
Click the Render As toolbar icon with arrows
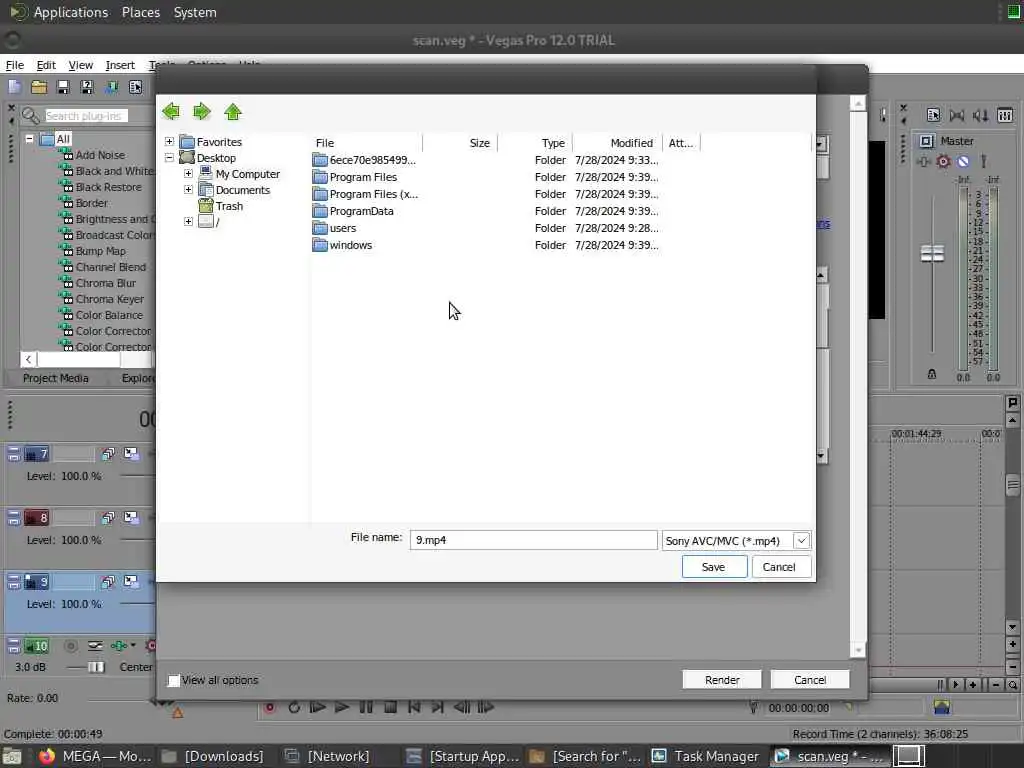(112, 86)
